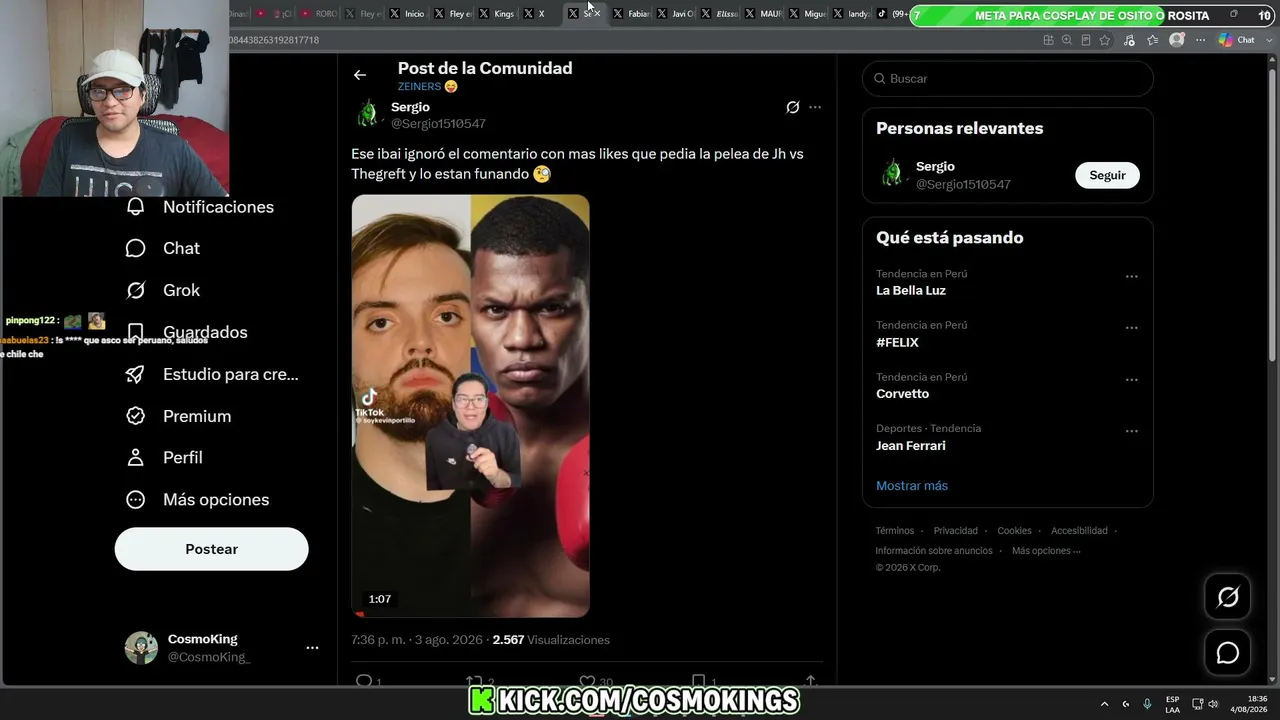Select Perfil in the sidebar menu

tap(183, 457)
